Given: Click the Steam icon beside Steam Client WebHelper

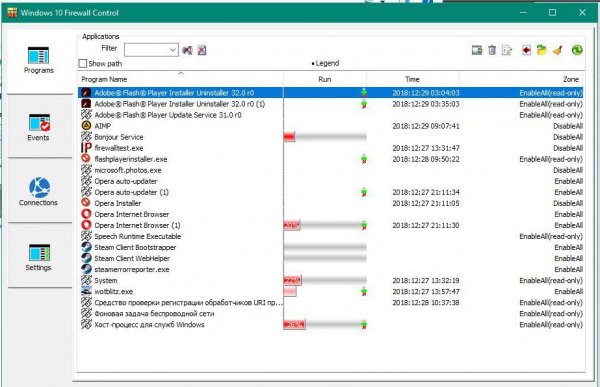Looking at the screenshot, I should [86, 258].
